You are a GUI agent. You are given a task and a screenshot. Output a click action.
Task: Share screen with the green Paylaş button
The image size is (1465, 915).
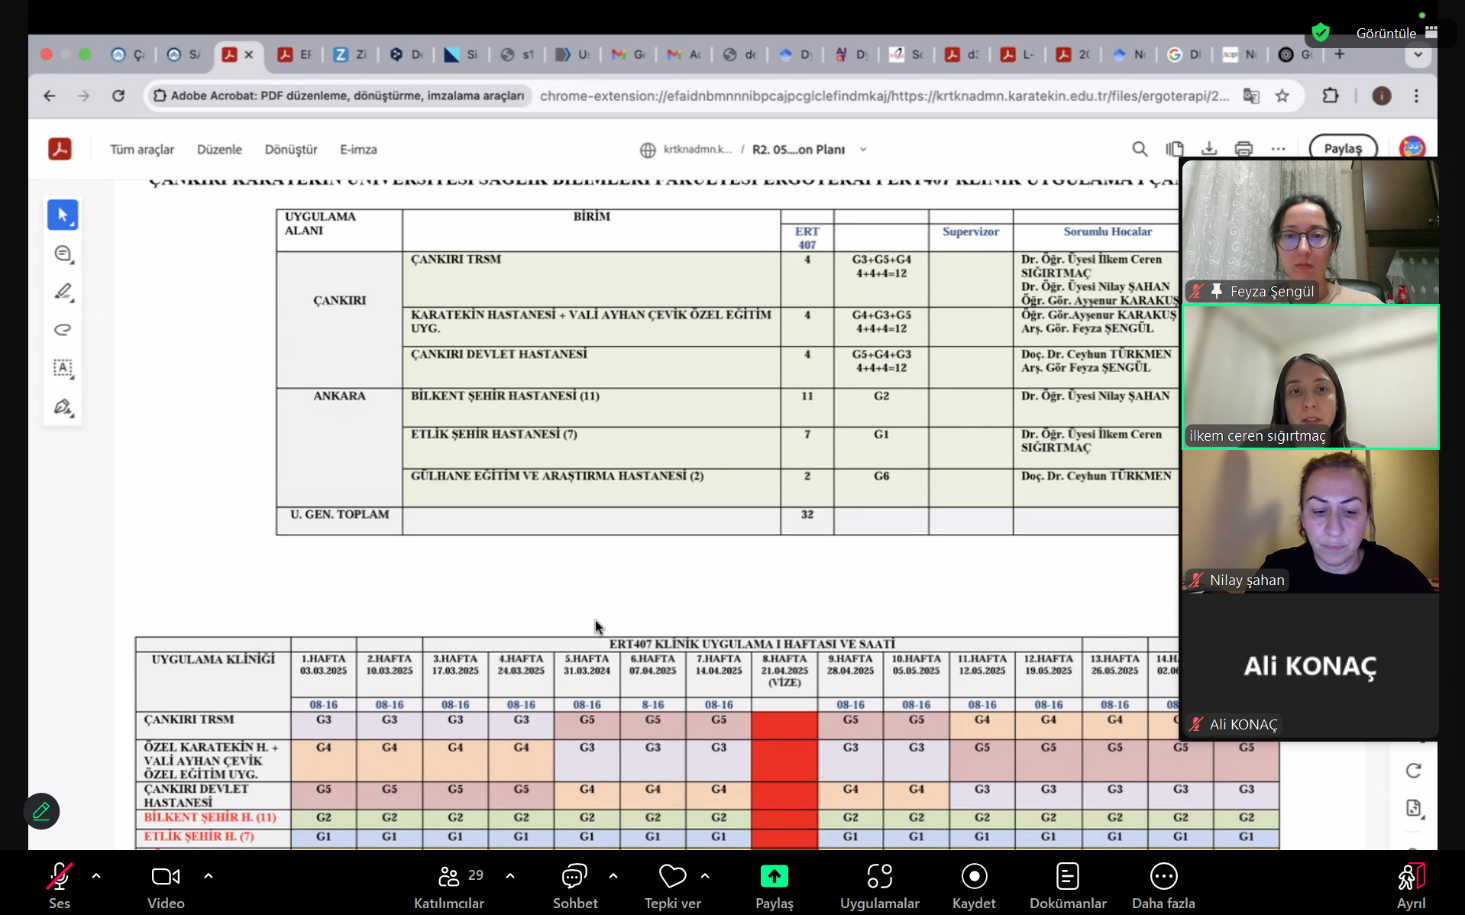774,885
